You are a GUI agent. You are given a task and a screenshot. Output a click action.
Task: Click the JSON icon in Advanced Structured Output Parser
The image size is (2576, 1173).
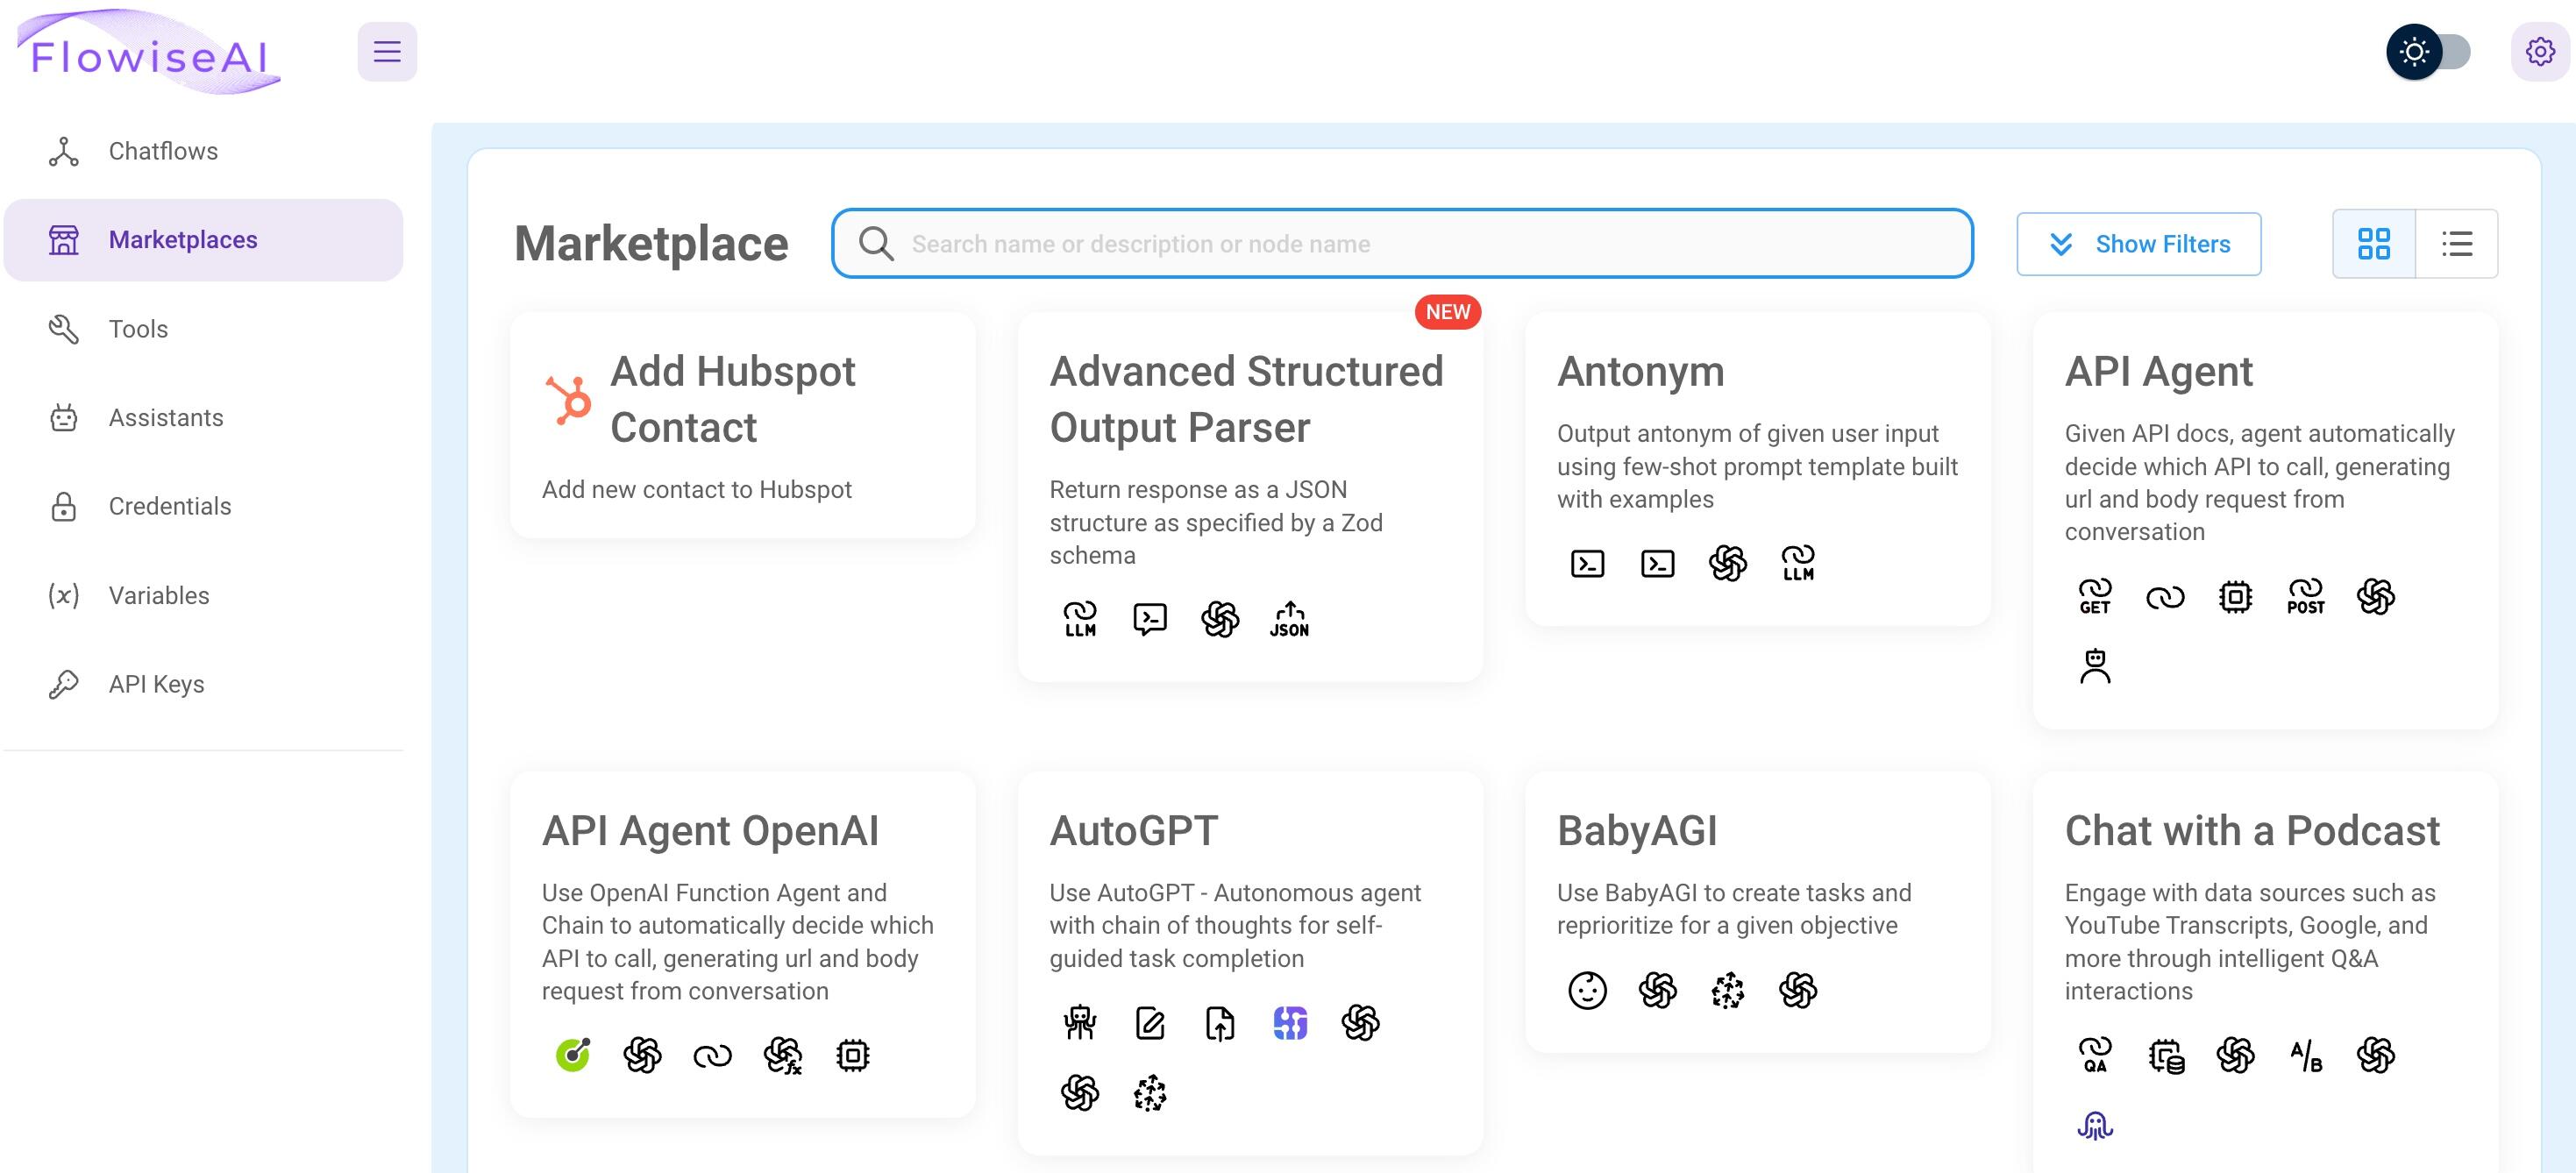[1290, 619]
